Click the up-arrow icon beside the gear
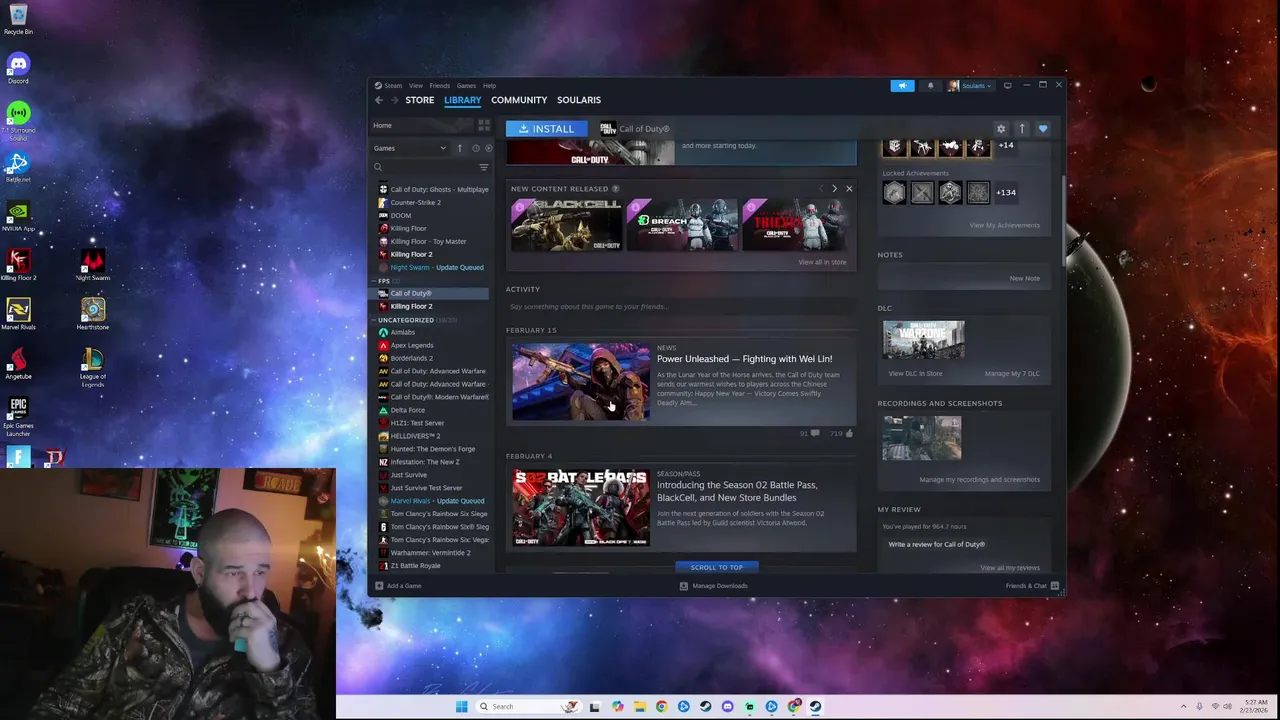 [1021, 128]
